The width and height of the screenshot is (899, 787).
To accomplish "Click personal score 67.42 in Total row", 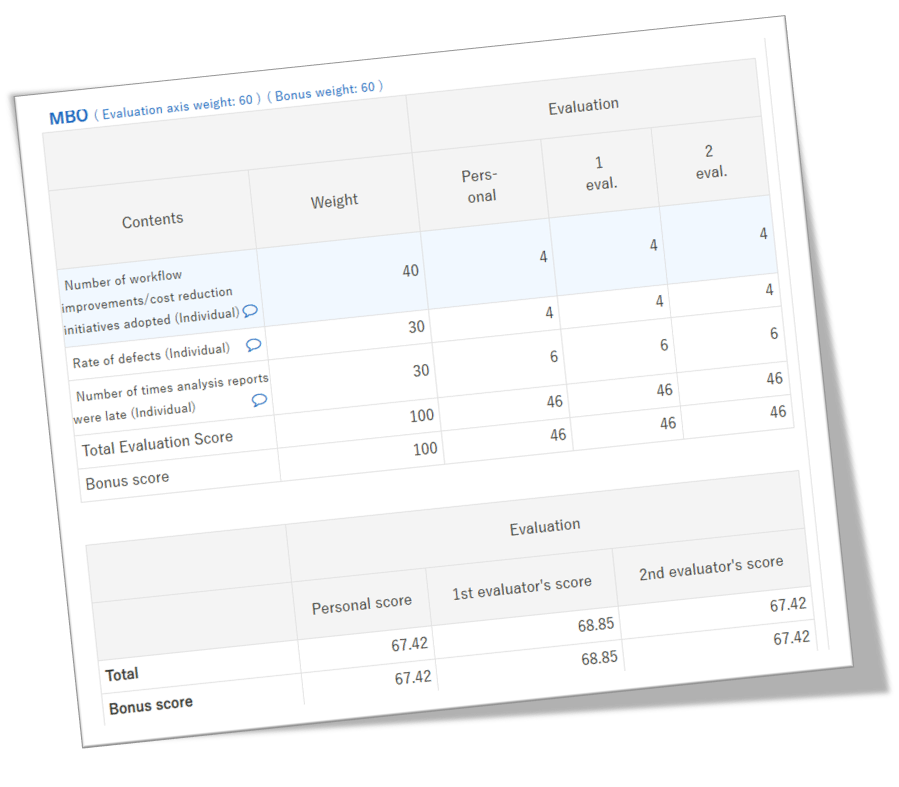I will click(409, 644).
